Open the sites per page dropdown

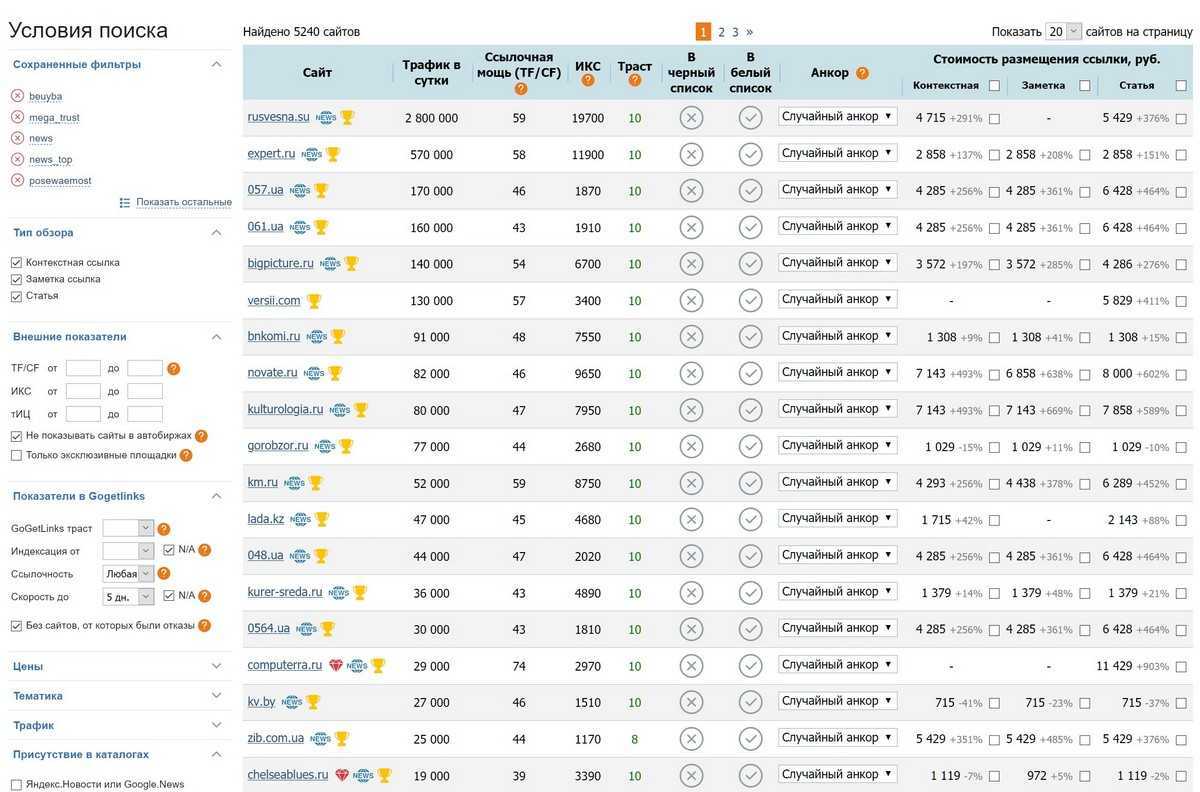[x=1063, y=31]
